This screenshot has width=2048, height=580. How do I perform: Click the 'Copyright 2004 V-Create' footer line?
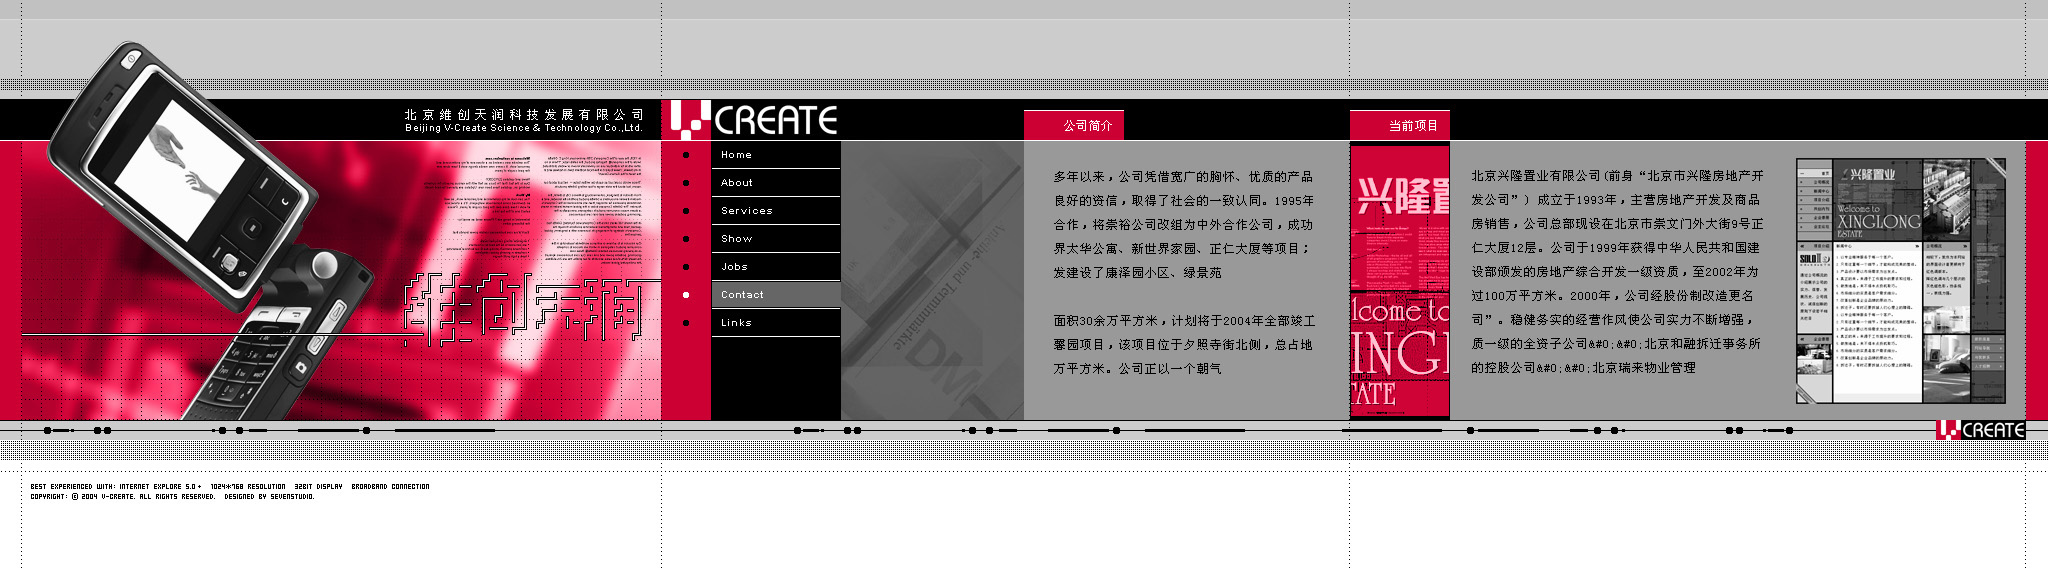pyautogui.click(x=172, y=497)
